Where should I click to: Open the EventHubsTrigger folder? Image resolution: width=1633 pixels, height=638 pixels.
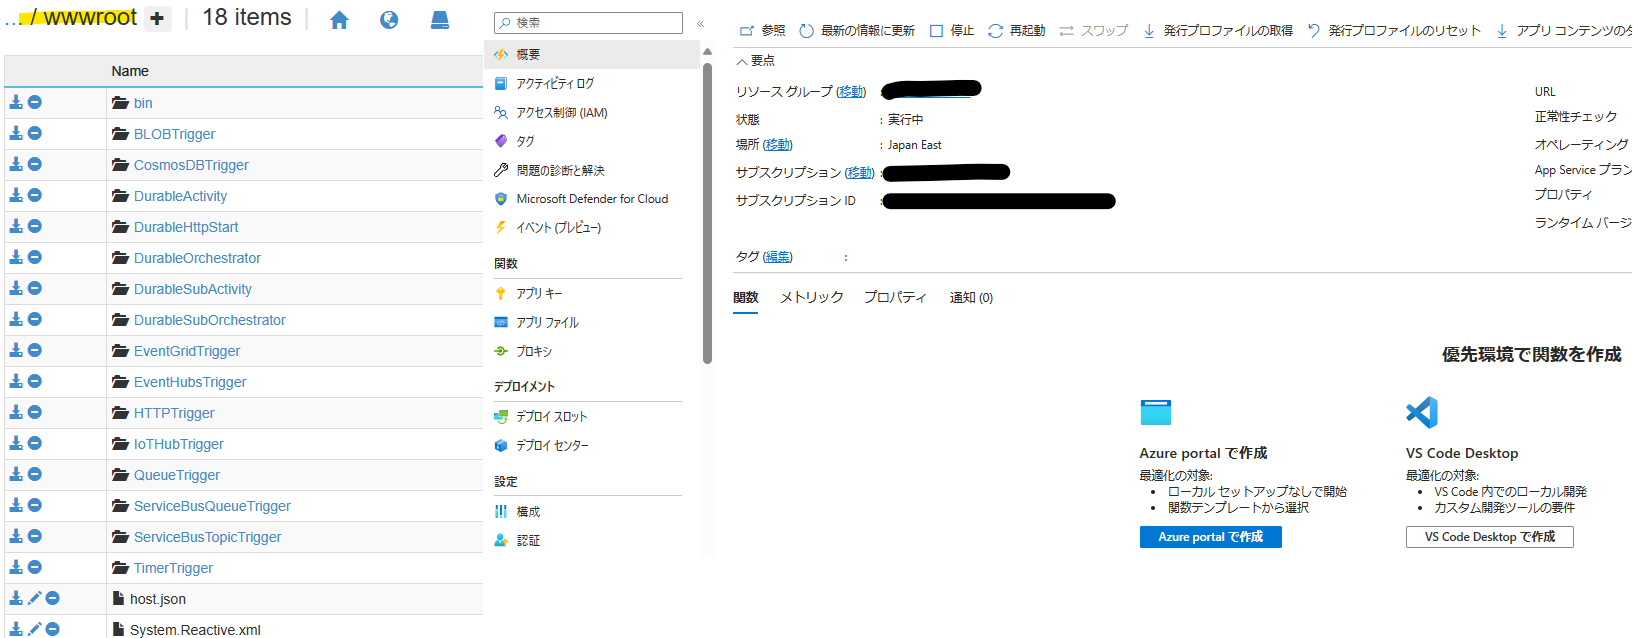click(190, 382)
